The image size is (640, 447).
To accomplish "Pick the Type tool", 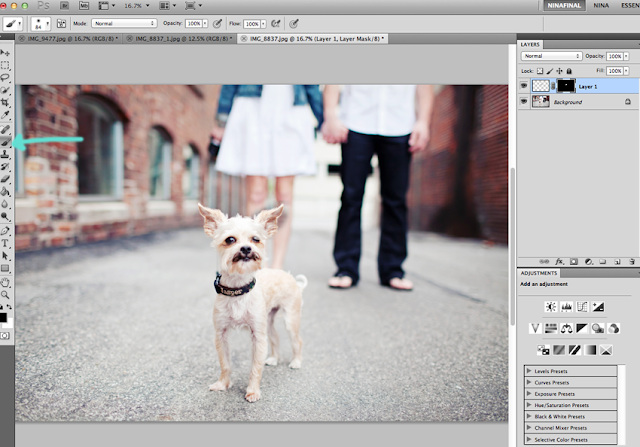I will [6, 242].
